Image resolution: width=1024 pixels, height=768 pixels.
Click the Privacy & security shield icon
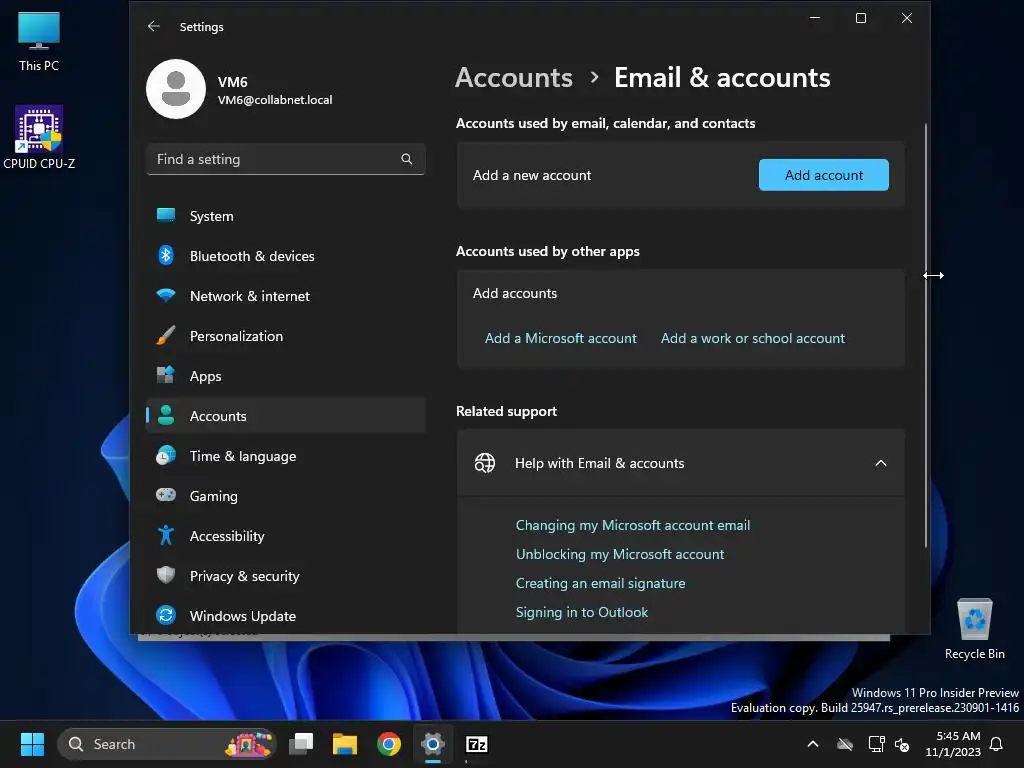click(166, 575)
